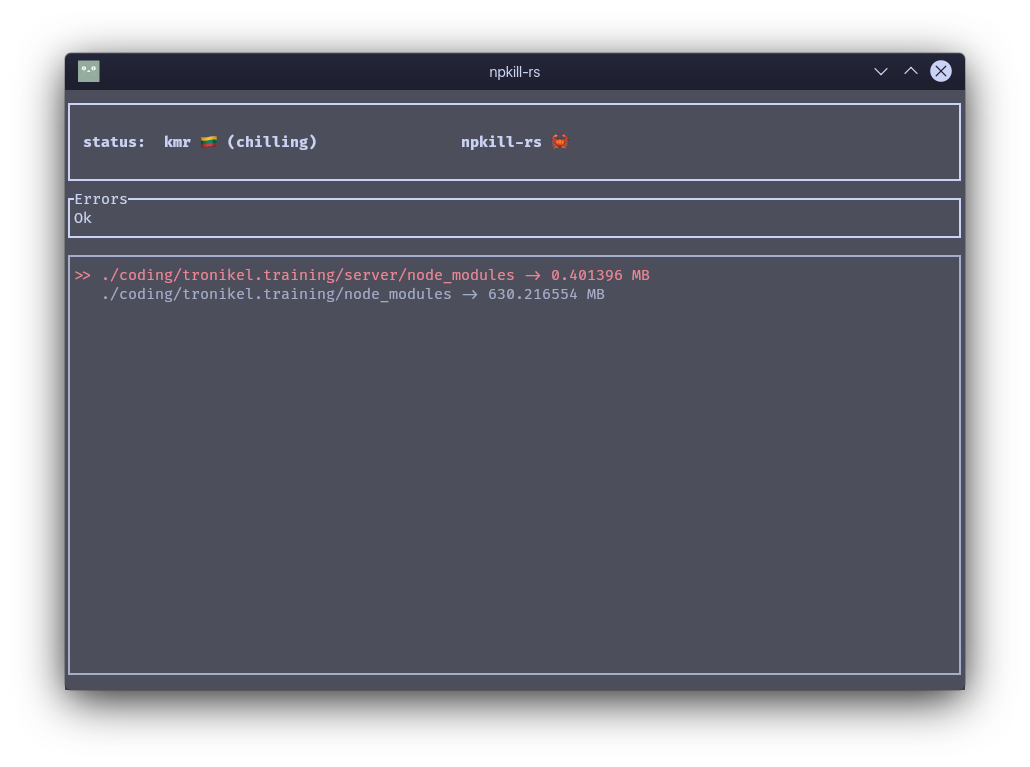Viewport: 1030px width, 767px height.
Task: Click the downward chevron in the titlebar
Action: [x=881, y=71]
